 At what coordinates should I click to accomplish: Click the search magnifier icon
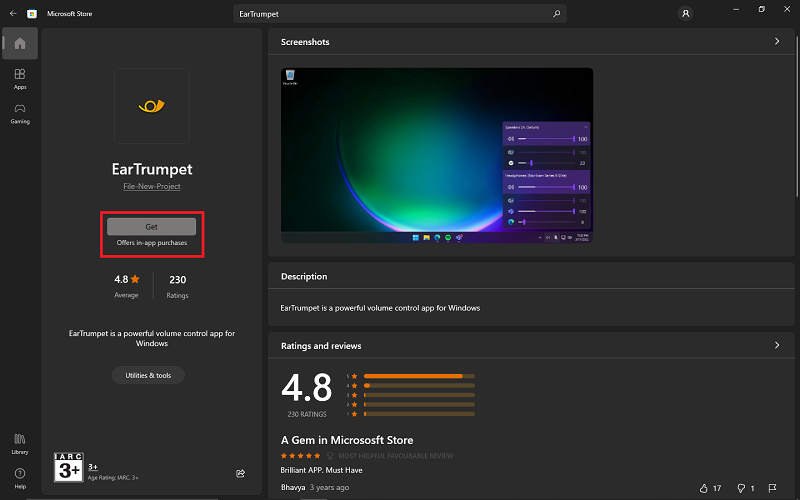(x=557, y=14)
